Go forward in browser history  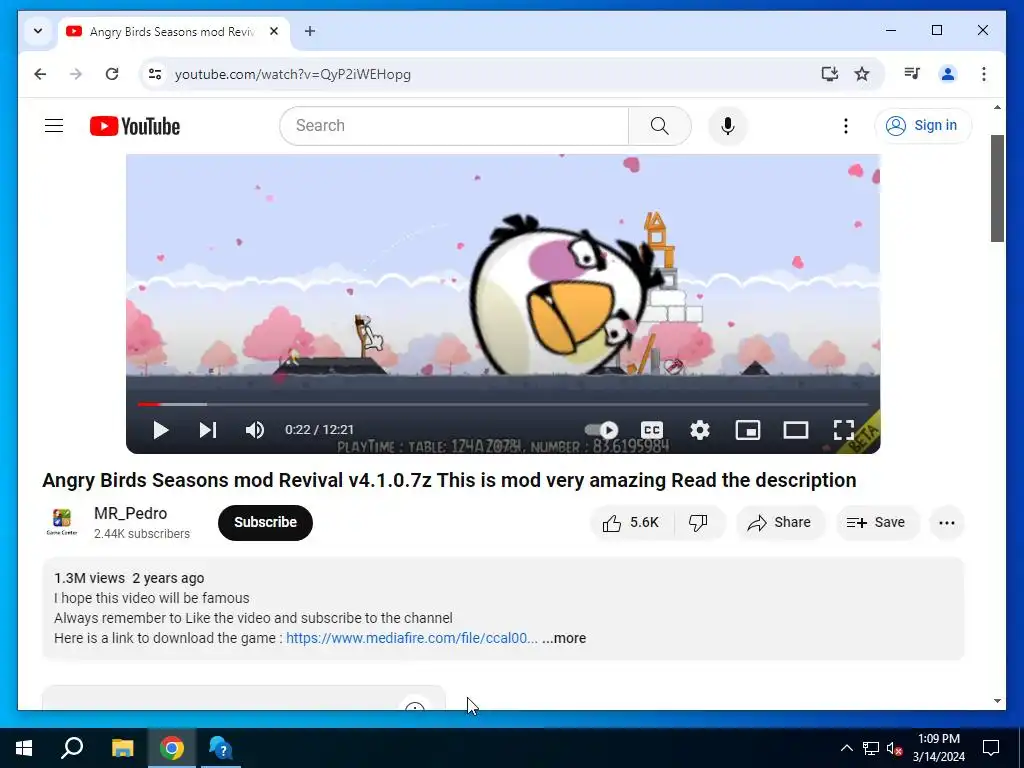coord(76,74)
